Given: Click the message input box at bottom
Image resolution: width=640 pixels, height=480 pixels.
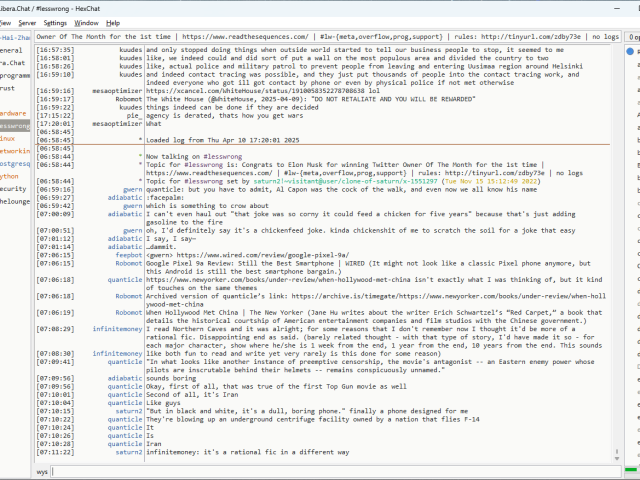Looking at the screenshot, I should click(x=340, y=471).
